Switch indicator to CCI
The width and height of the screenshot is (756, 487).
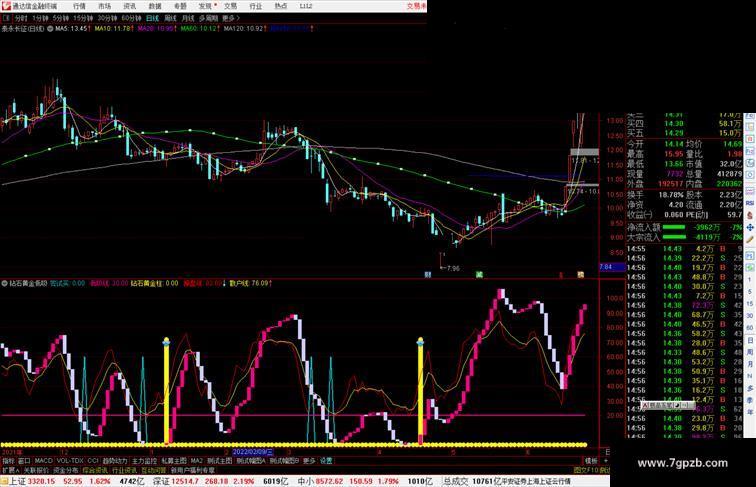click(x=93, y=461)
